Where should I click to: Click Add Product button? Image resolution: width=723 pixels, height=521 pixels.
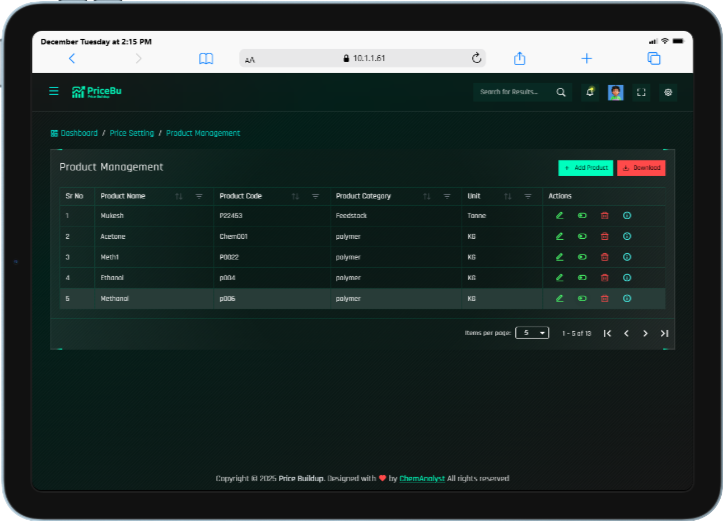tap(586, 168)
